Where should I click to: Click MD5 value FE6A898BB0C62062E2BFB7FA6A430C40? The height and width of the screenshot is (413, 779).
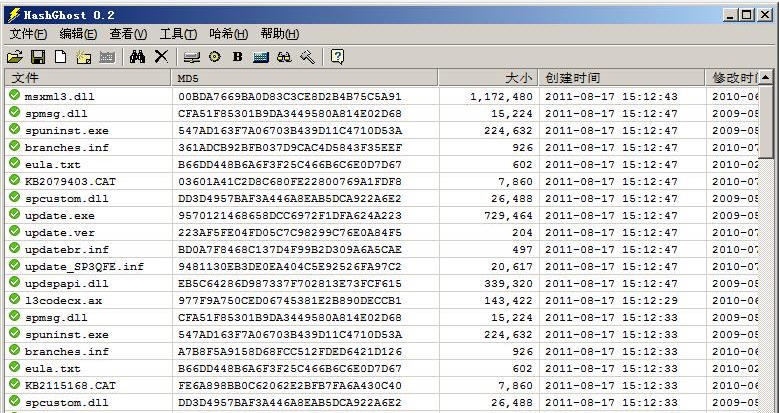tap(290, 386)
